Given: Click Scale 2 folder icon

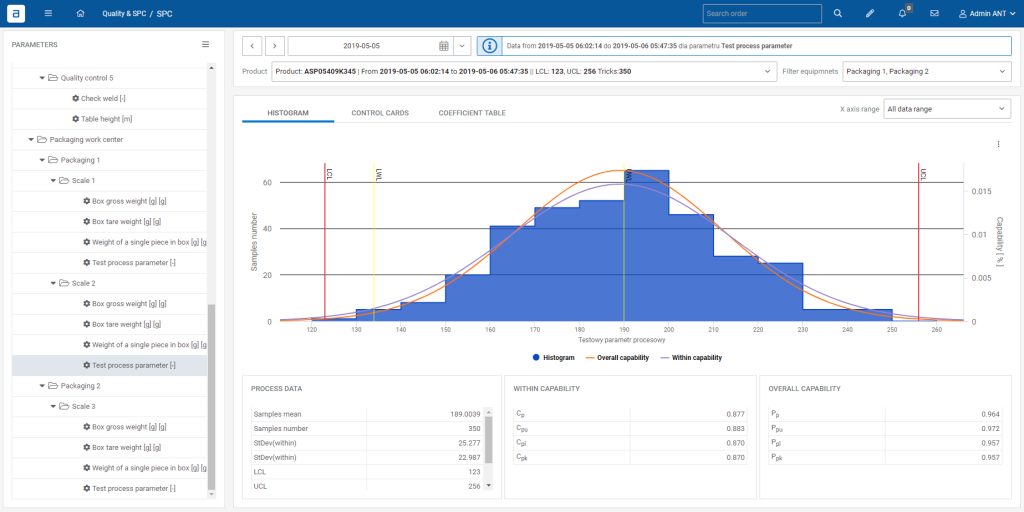Looking at the screenshot, I should click(64, 283).
